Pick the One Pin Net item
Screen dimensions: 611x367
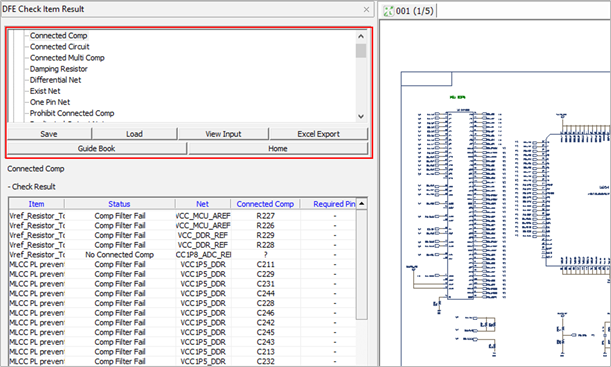[50, 102]
